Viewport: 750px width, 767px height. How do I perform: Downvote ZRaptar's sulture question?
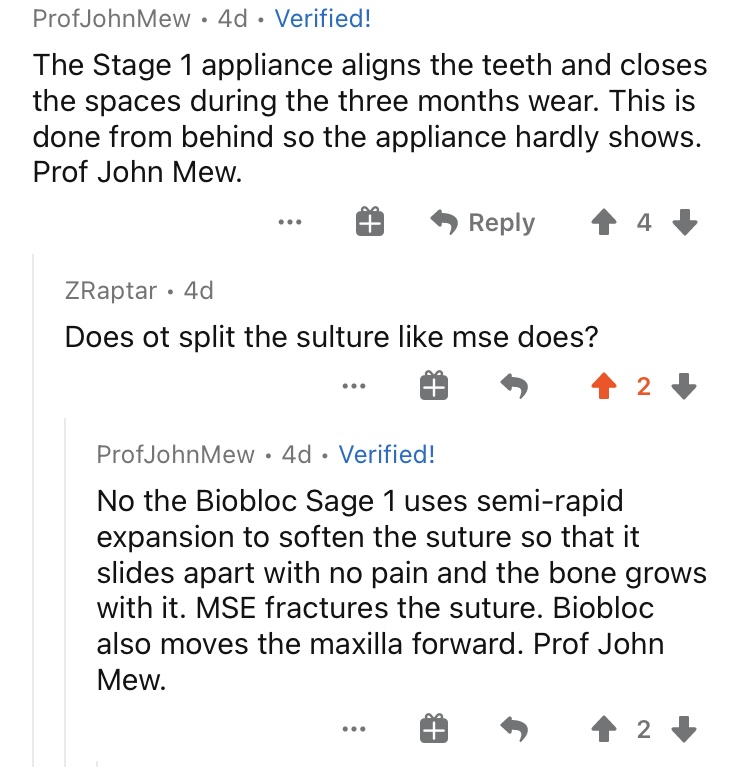coord(684,386)
